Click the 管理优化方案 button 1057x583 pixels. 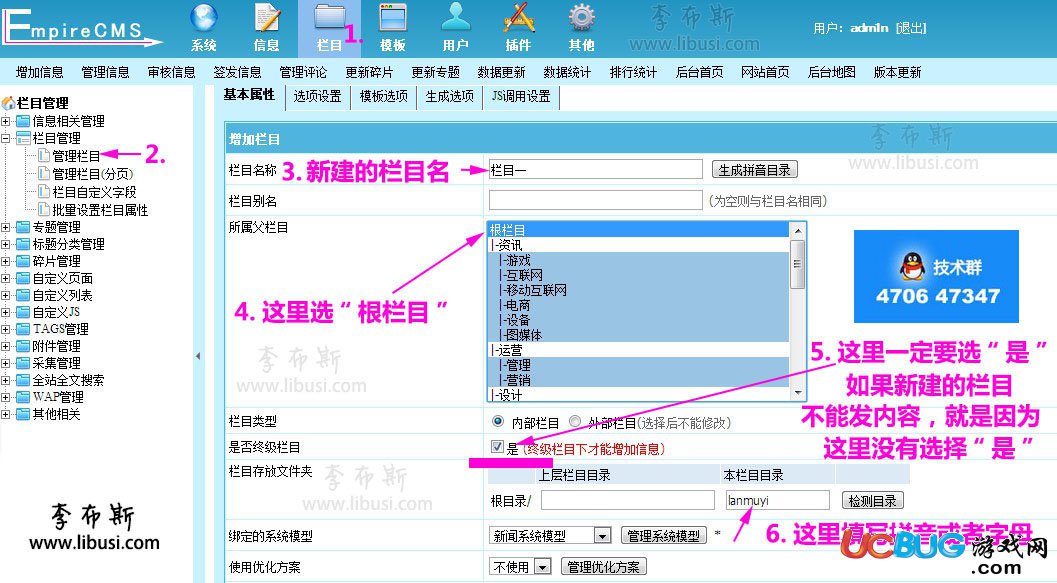point(603,567)
